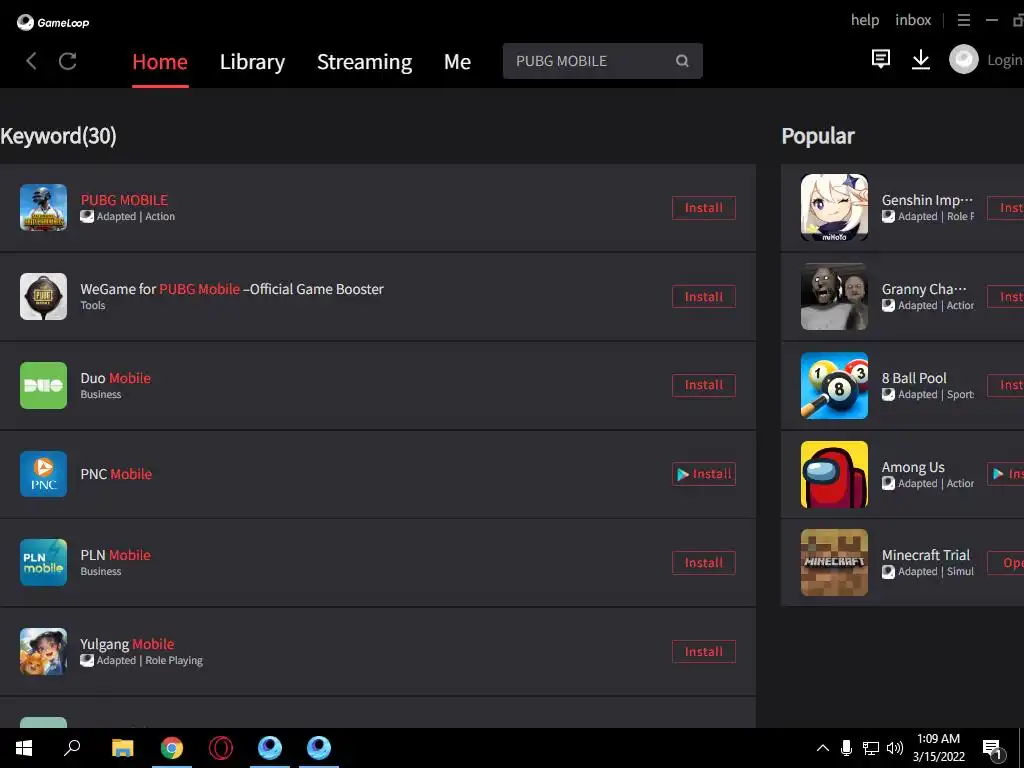Click the Duo Mobile title text
Screen dimensions: 1024x768
click(x=116, y=378)
